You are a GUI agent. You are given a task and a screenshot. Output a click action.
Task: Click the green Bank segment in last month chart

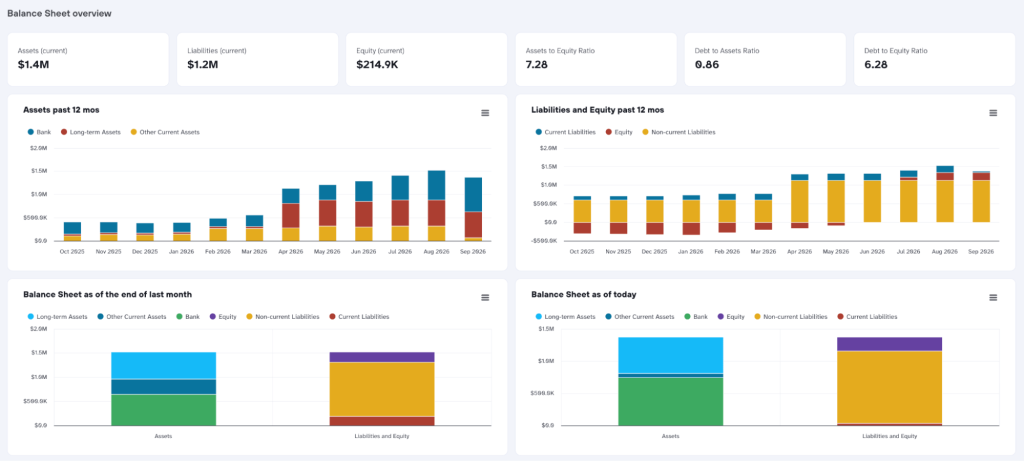click(x=163, y=410)
